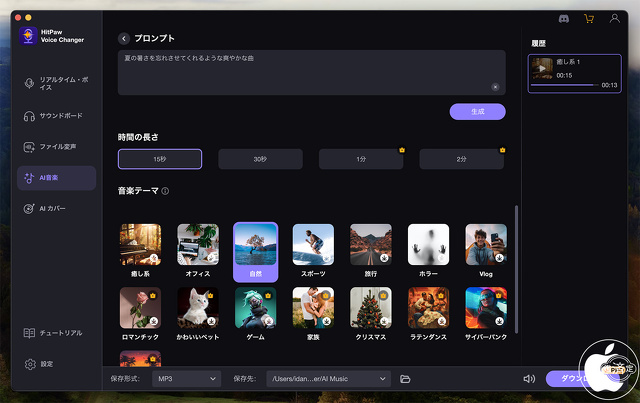The height and width of the screenshot is (403, 640).
Task: Click the download badge on サイバーパンク thumbnail
Action: tap(499, 321)
